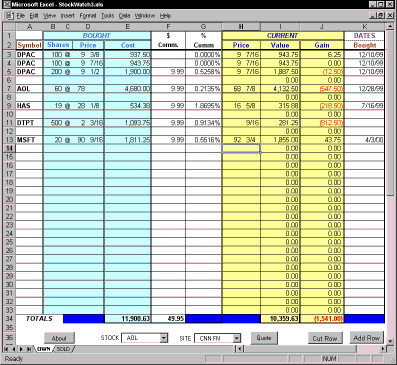
Task: Select the DTPT symbol cell
Action: [29, 123]
